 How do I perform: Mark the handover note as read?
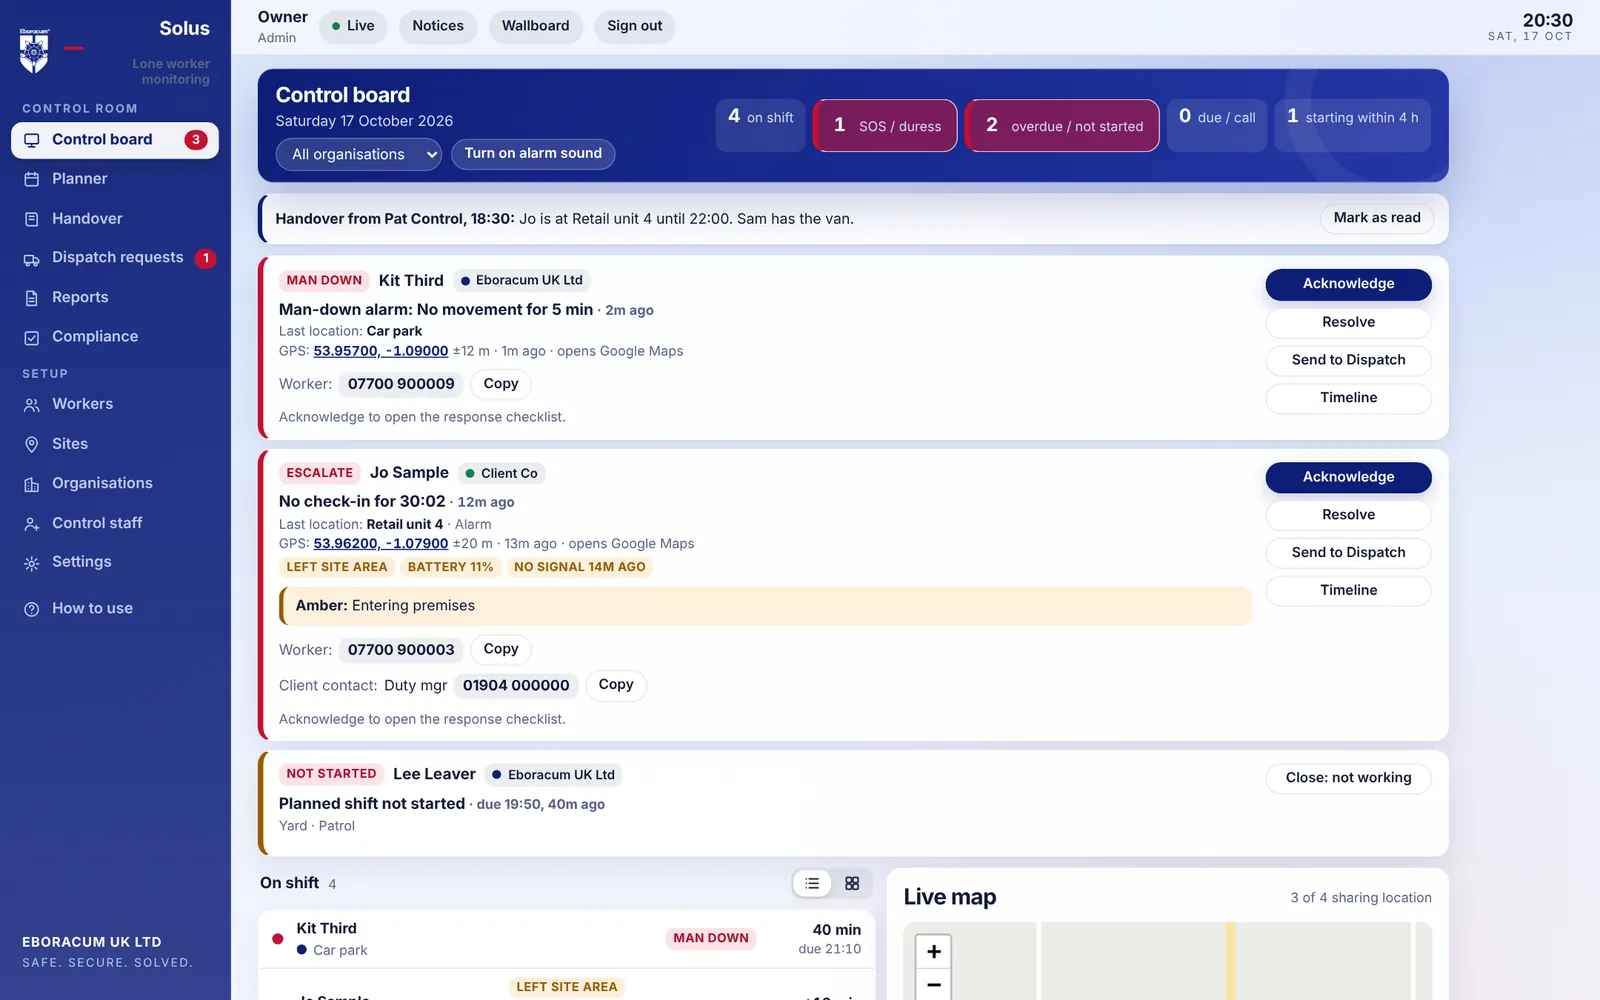click(x=1377, y=218)
